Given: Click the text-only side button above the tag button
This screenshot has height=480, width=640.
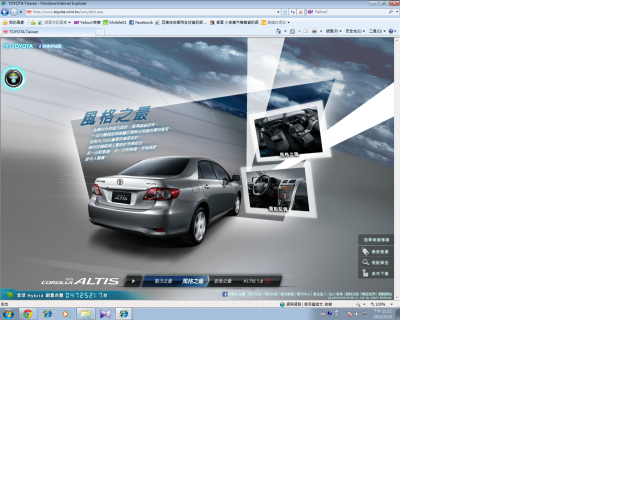Looking at the screenshot, I should tap(376, 240).
